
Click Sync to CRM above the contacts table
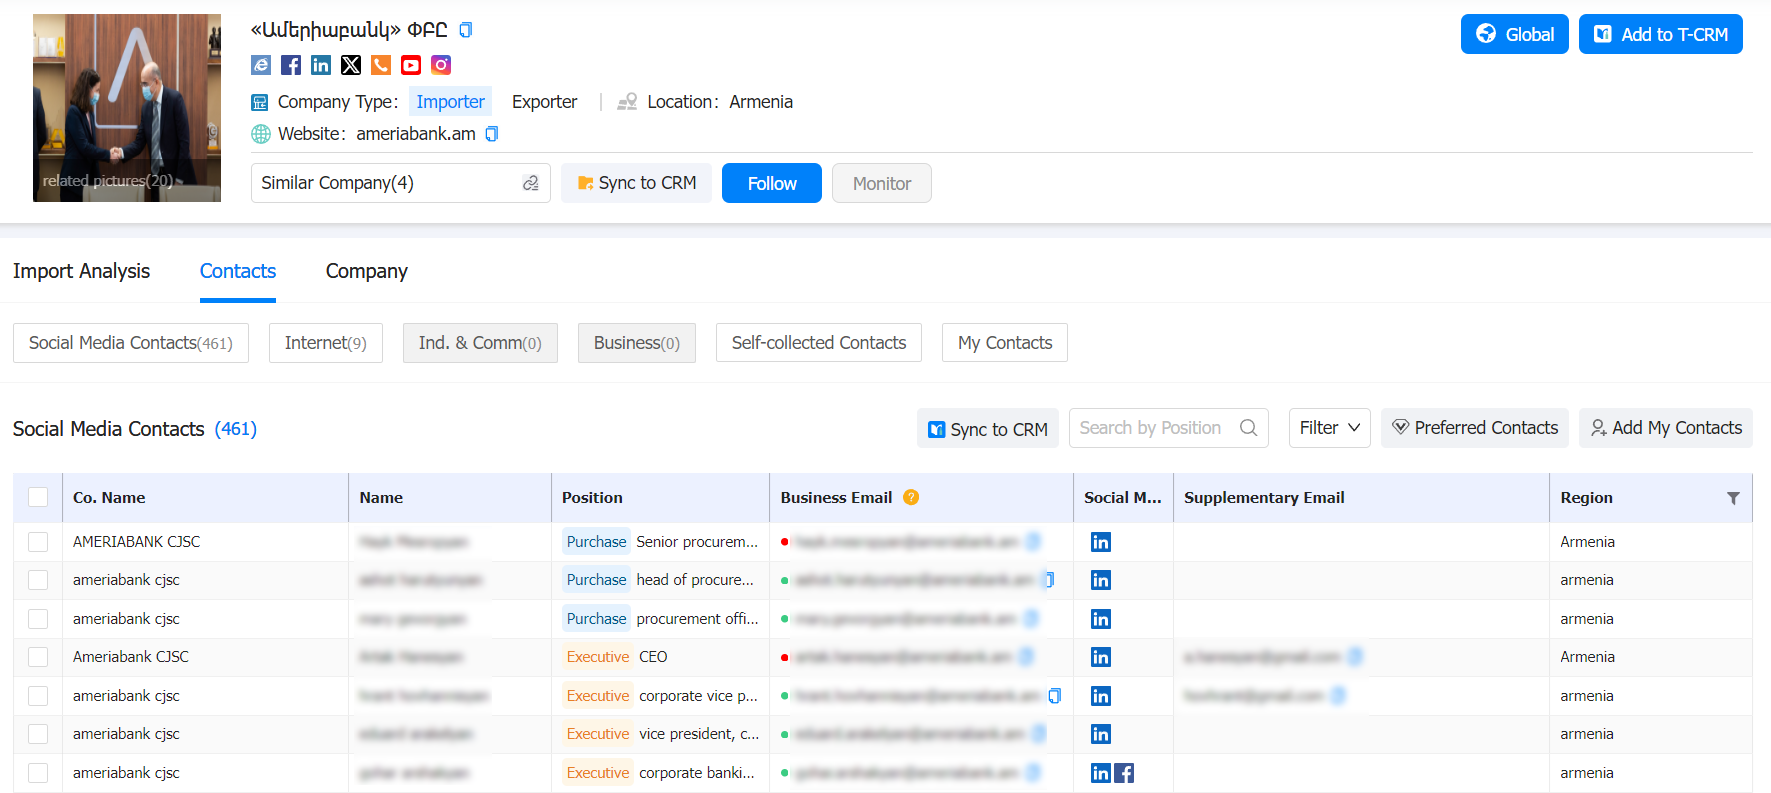click(988, 428)
